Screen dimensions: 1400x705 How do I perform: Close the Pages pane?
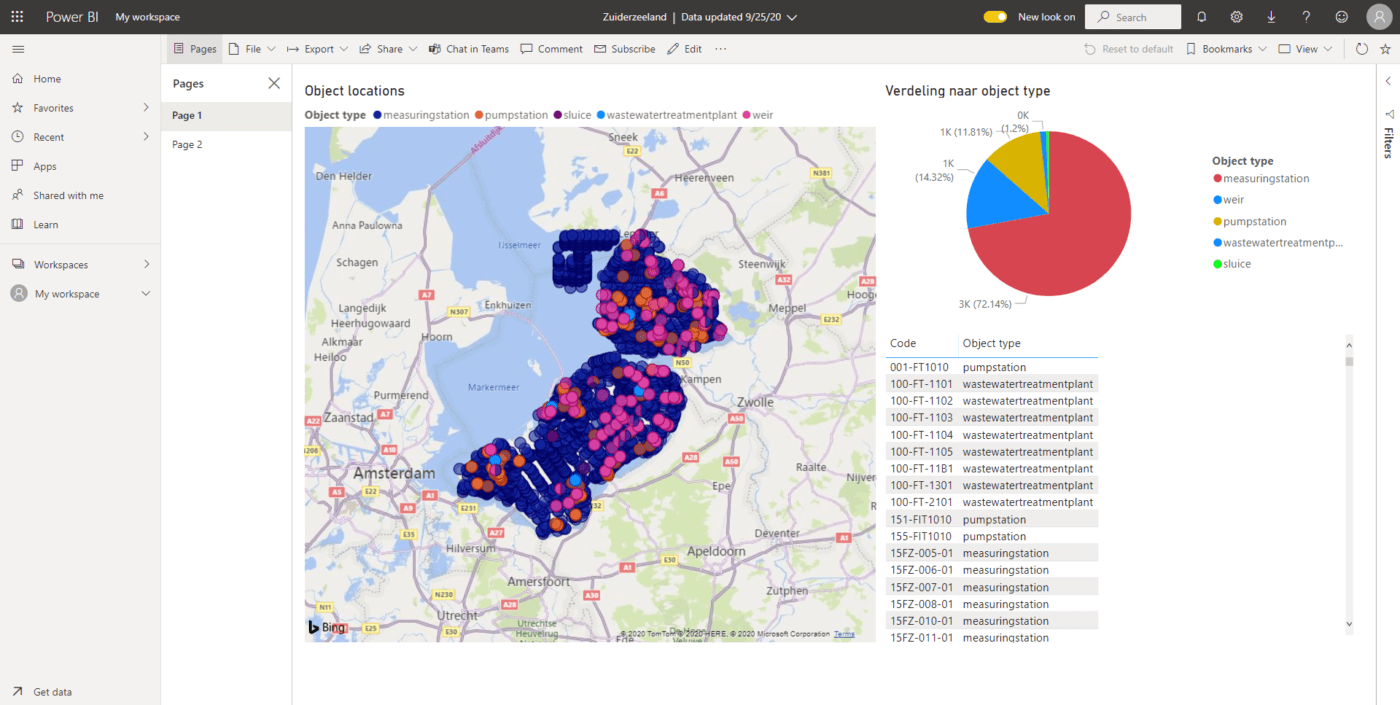pos(274,83)
